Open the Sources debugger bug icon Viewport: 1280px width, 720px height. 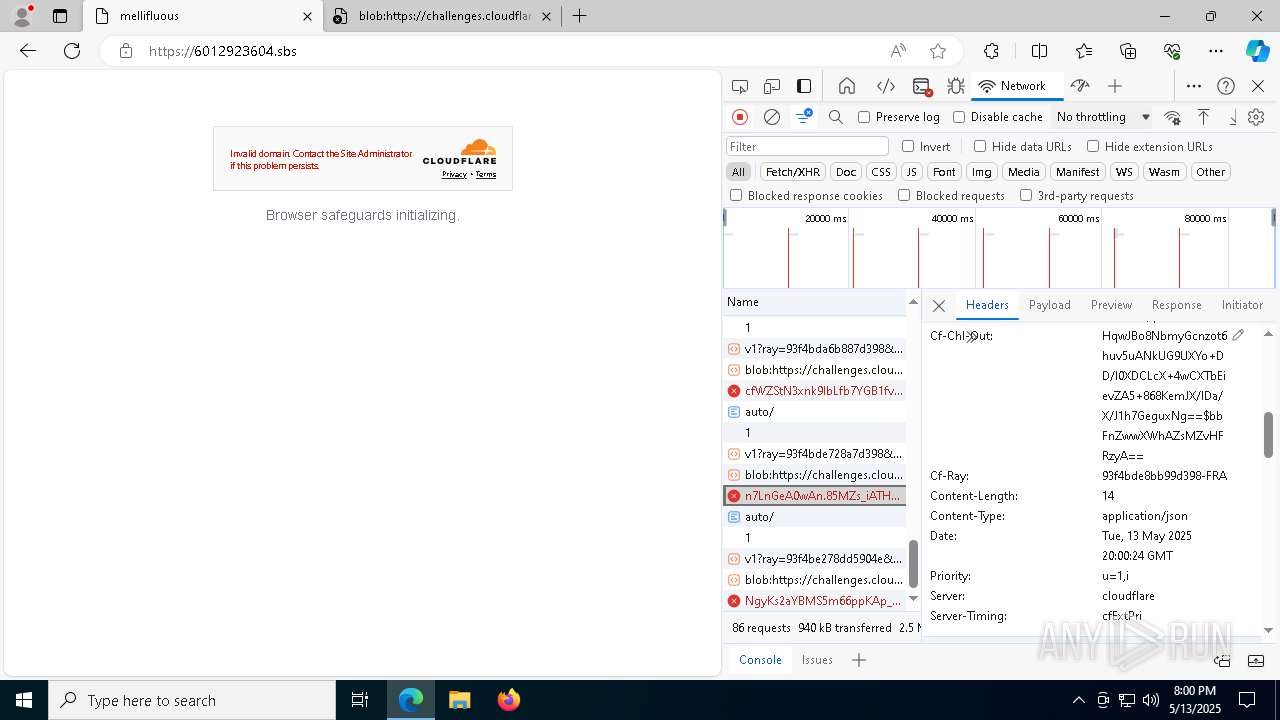[x=956, y=86]
